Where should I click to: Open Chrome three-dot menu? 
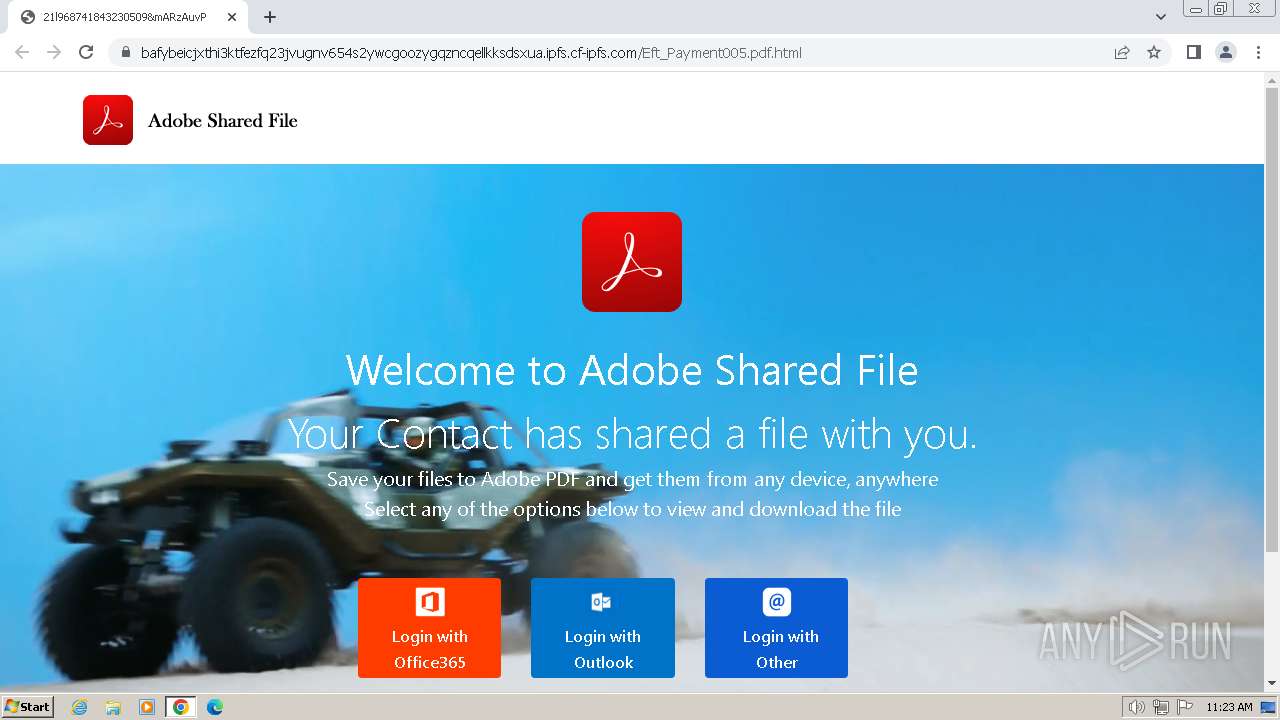point(1258,53)
